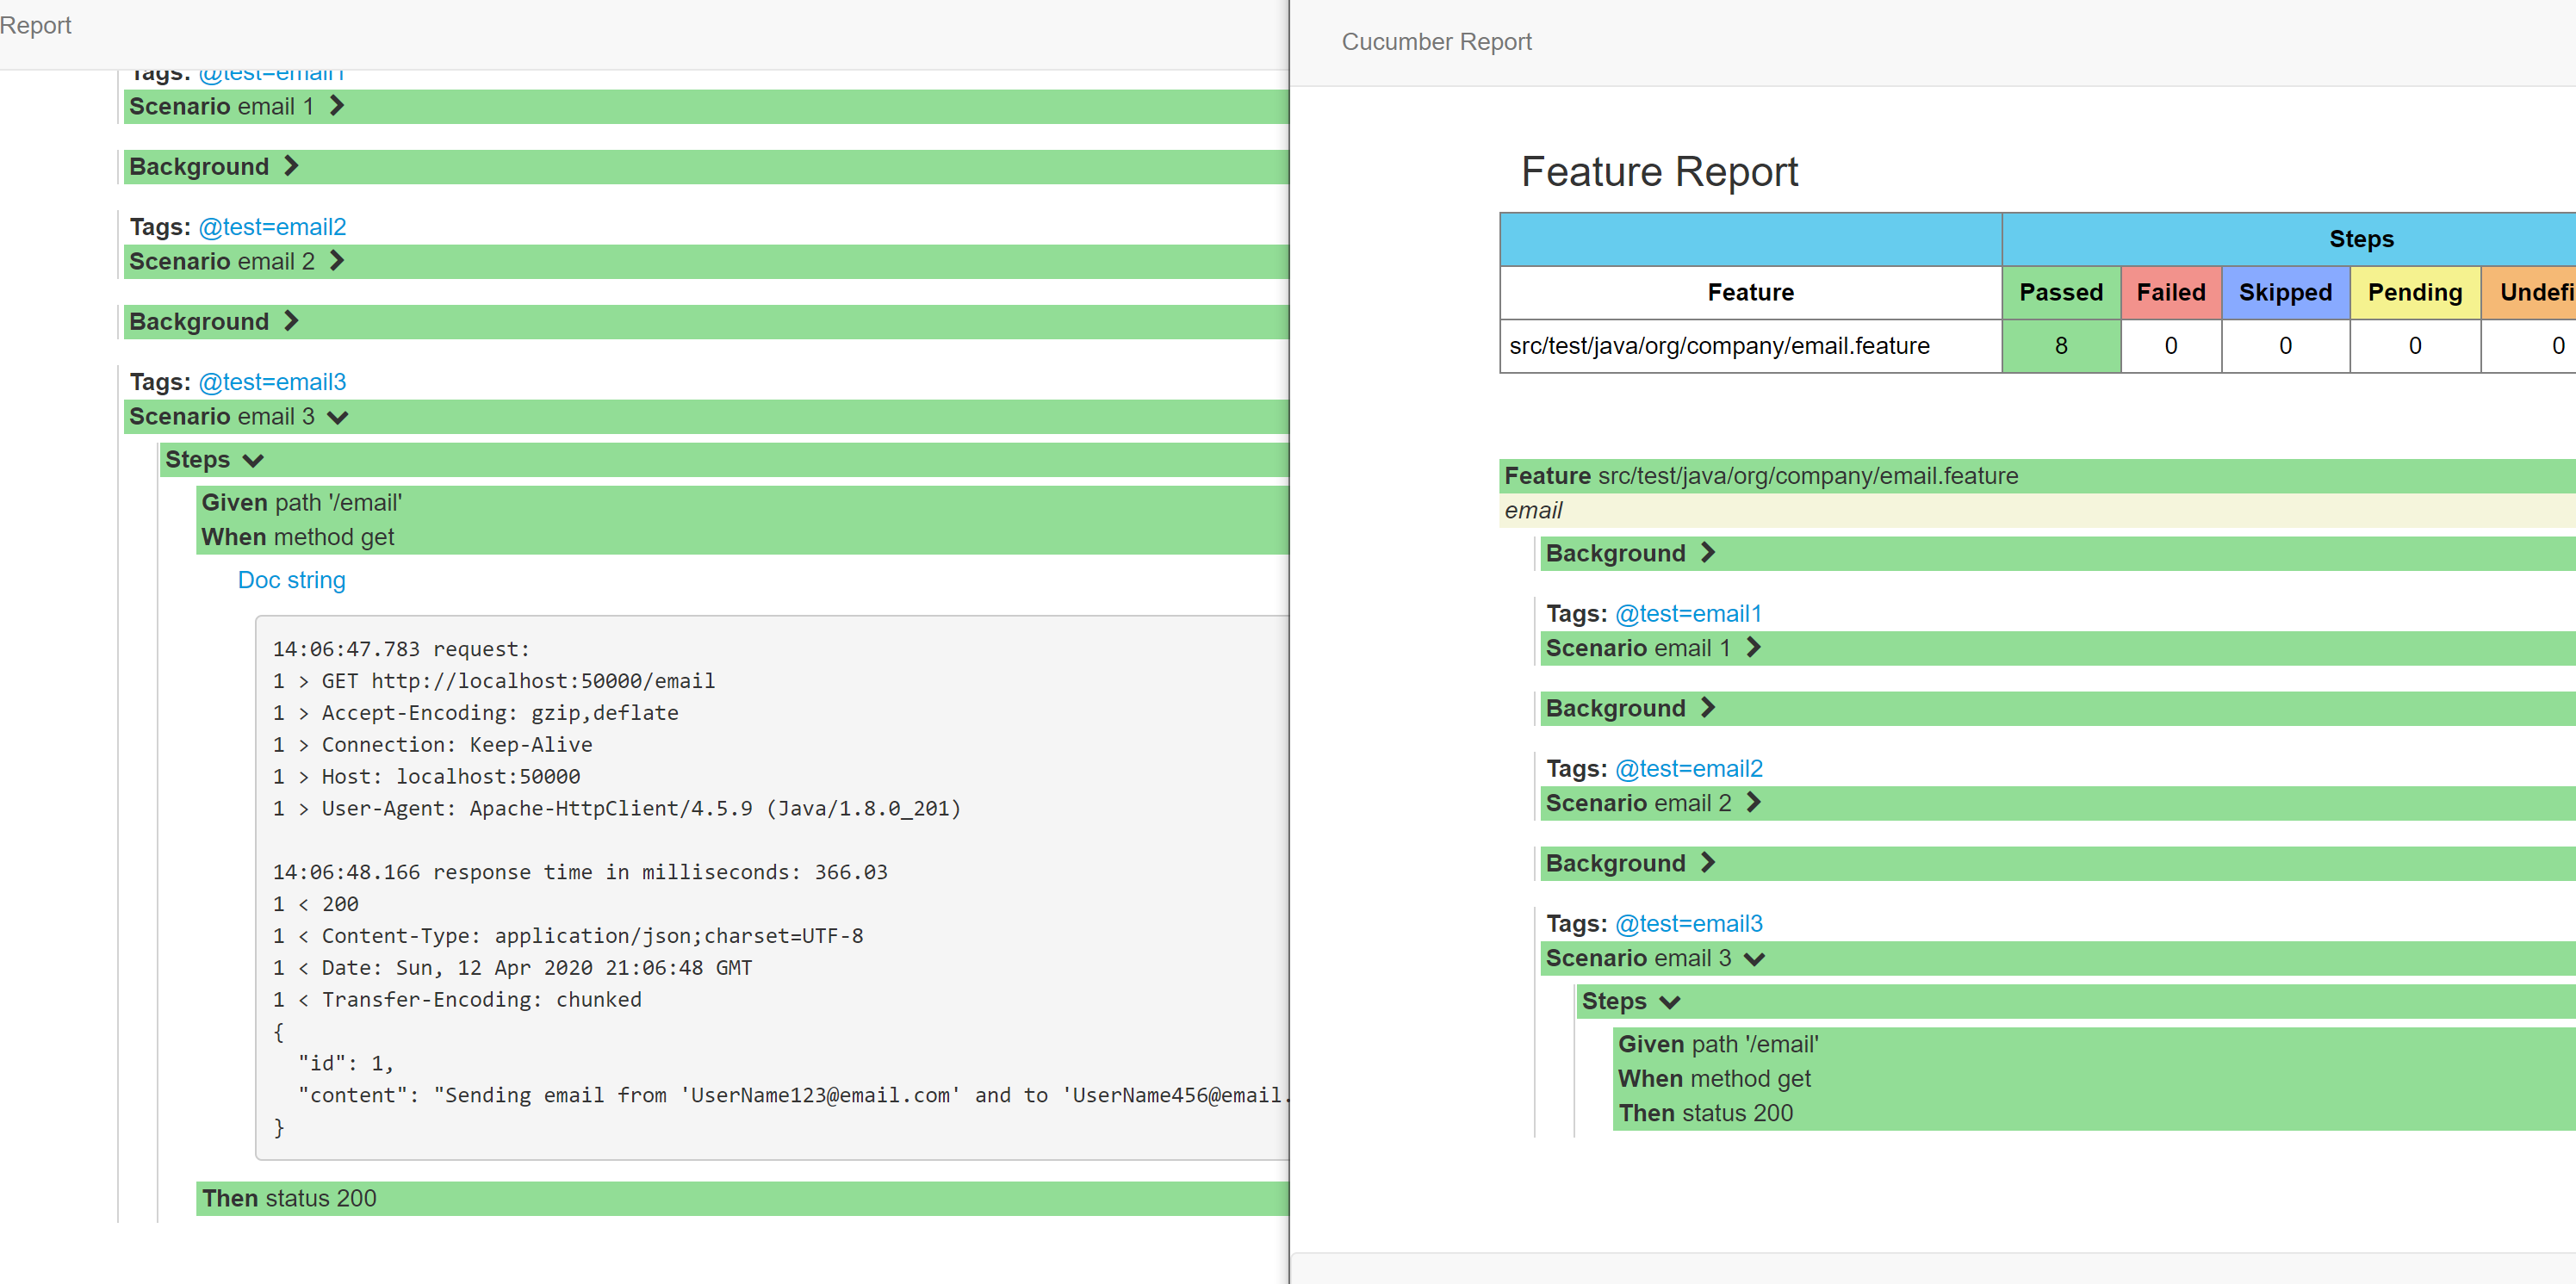Open the @test=email2 tag link
This screenshot has width=2576, height=1284.
click(272, 227)
